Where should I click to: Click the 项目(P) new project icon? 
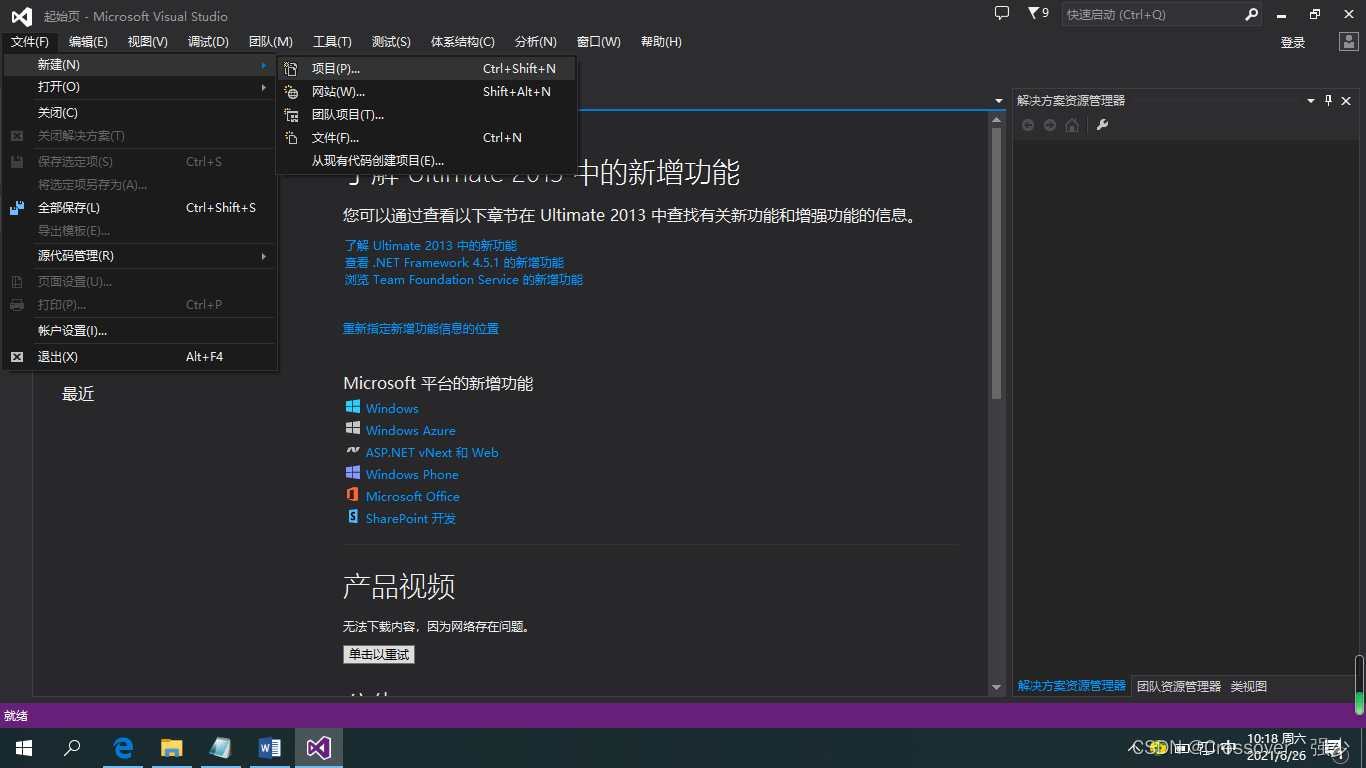[x=291, y=69]
